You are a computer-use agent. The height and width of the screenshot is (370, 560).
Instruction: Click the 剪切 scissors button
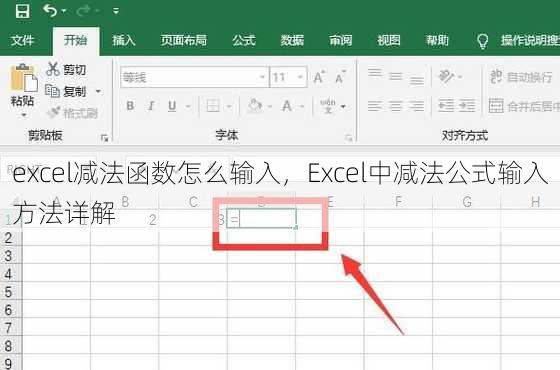[66, 69]
